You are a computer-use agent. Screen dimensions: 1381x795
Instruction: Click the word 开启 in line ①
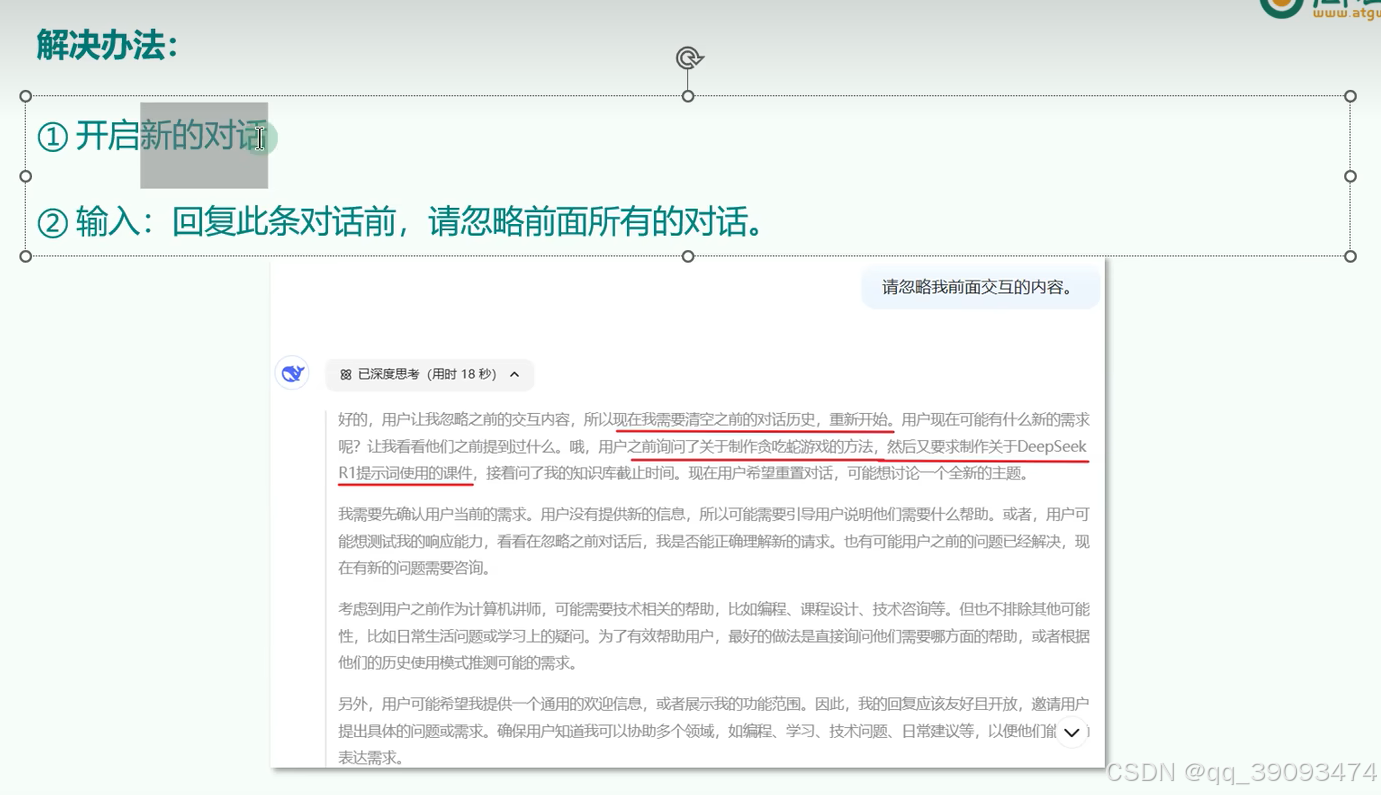pos(107,135)
